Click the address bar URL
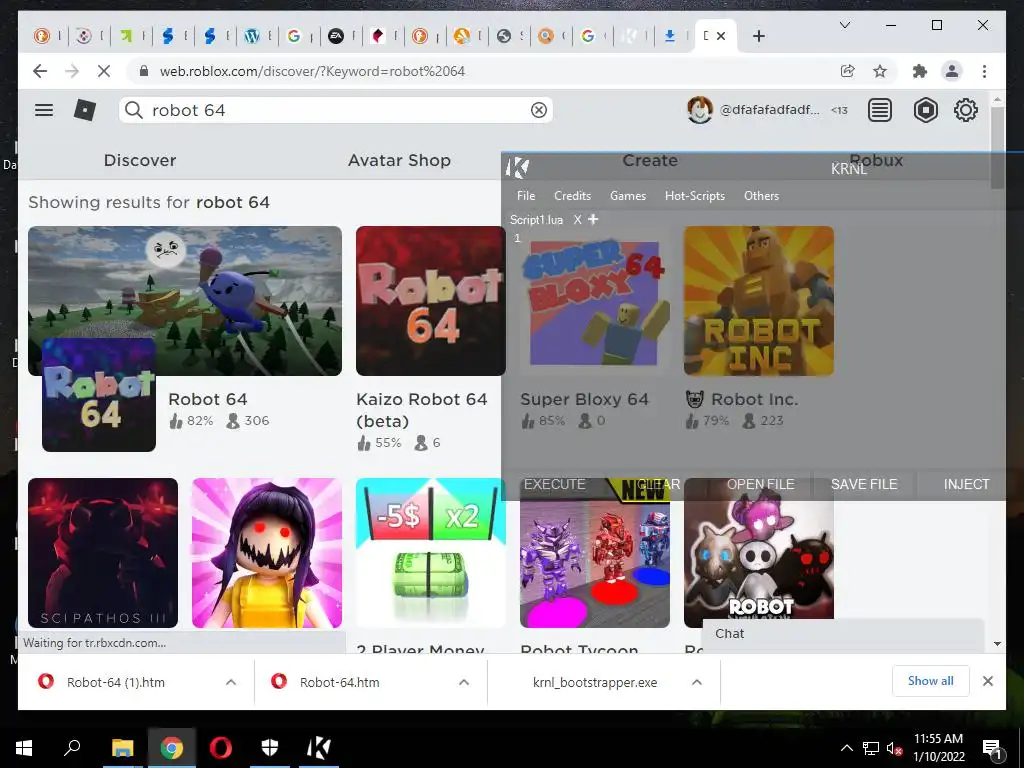 [x=312, y=71]
